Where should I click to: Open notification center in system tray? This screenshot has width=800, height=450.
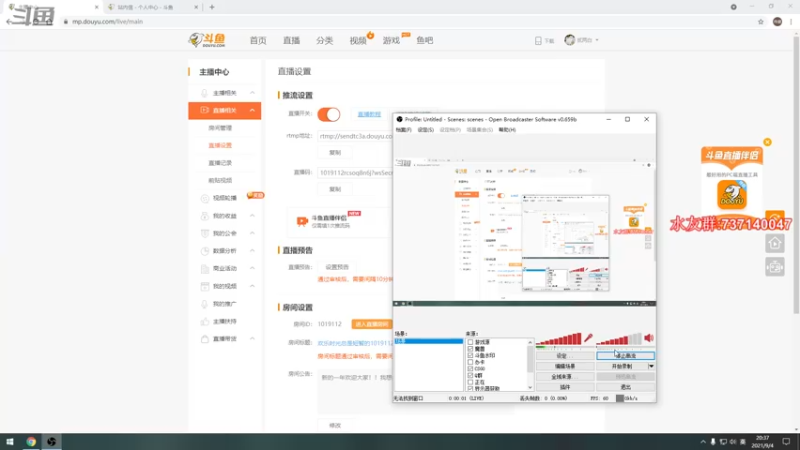click(786, 441)
